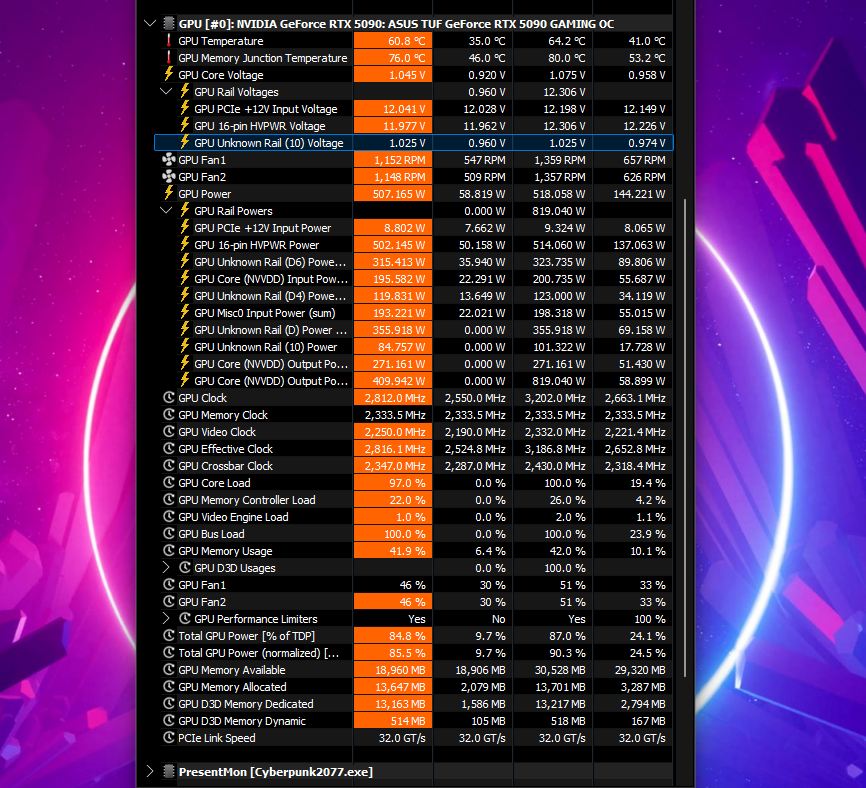The image size is (866, 788).
Task: Click the thermometer icon beside GPU Temperature
Action: click(x=169, y=41)
